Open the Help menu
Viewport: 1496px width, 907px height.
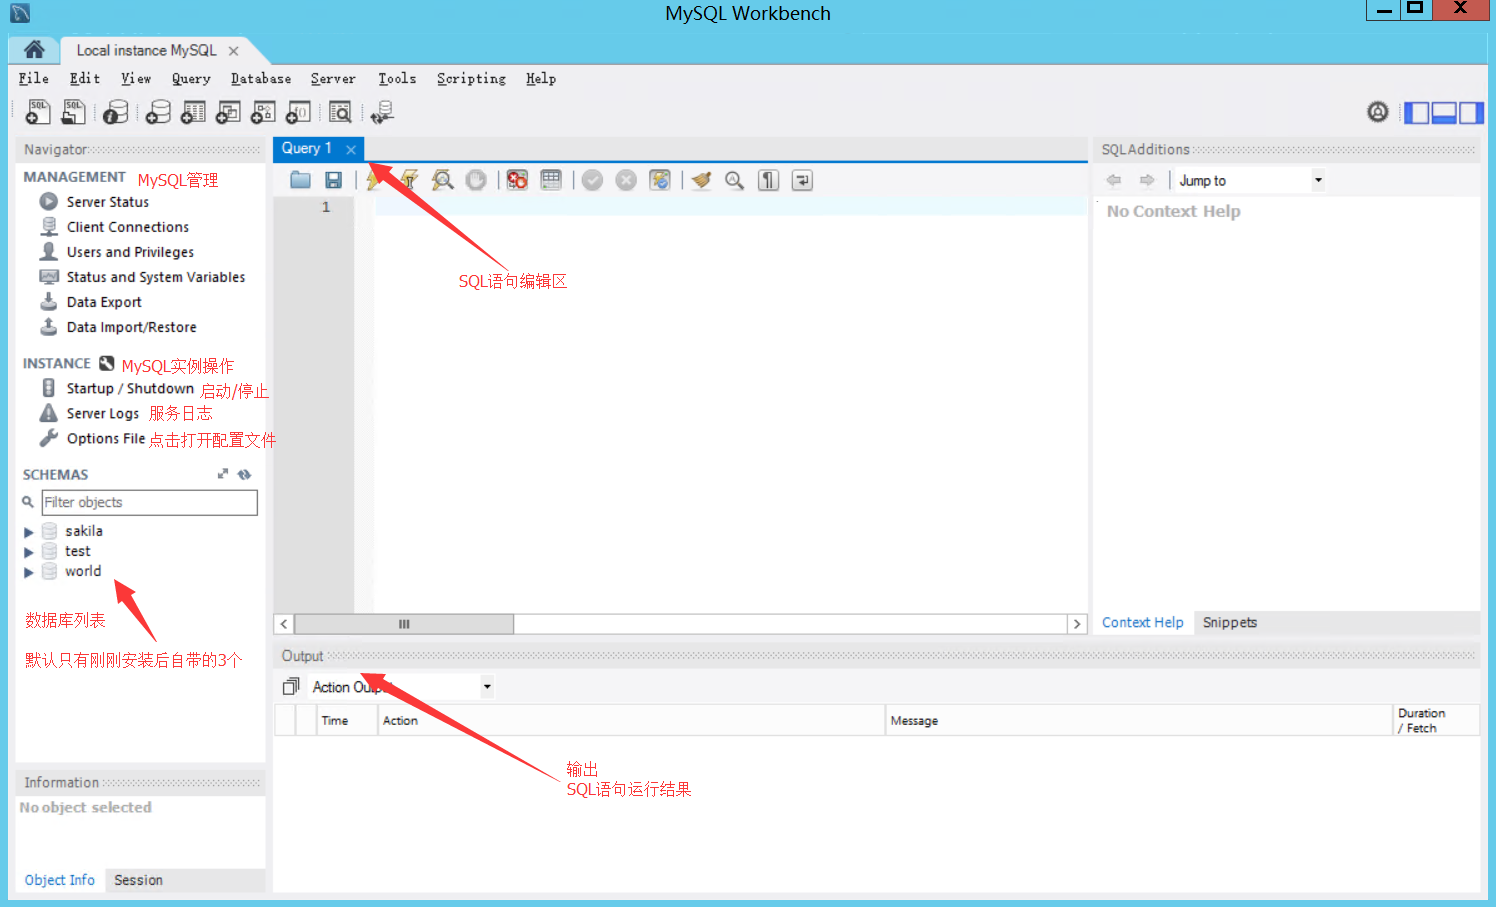[541, 78]
